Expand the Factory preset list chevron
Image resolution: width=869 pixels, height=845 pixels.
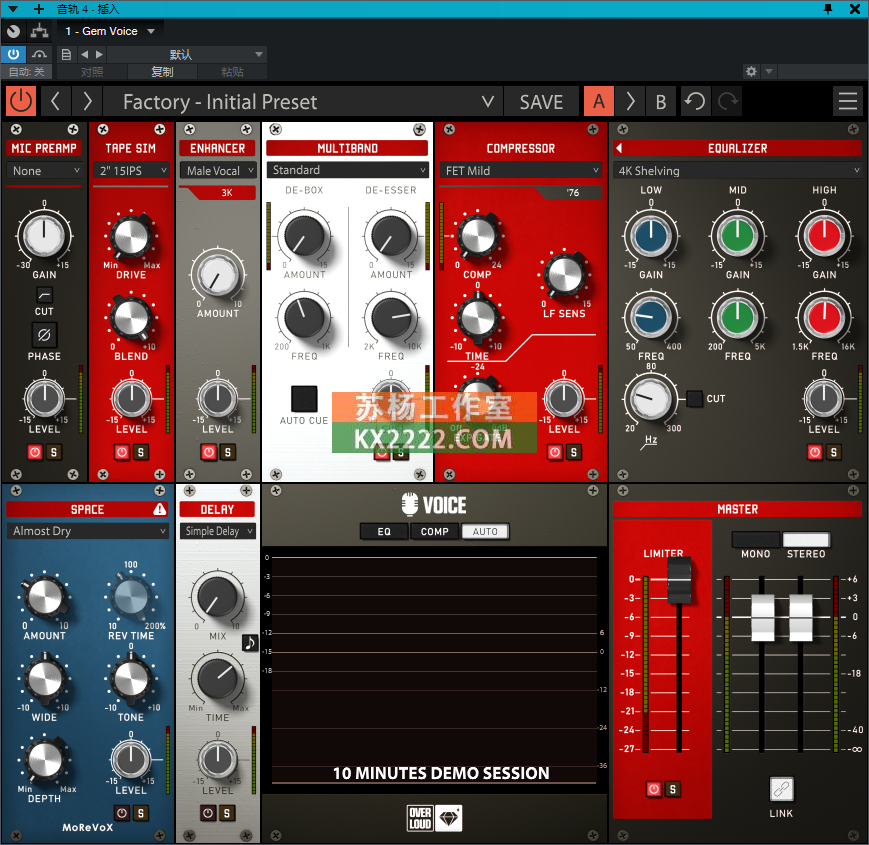tap(488, 101)
